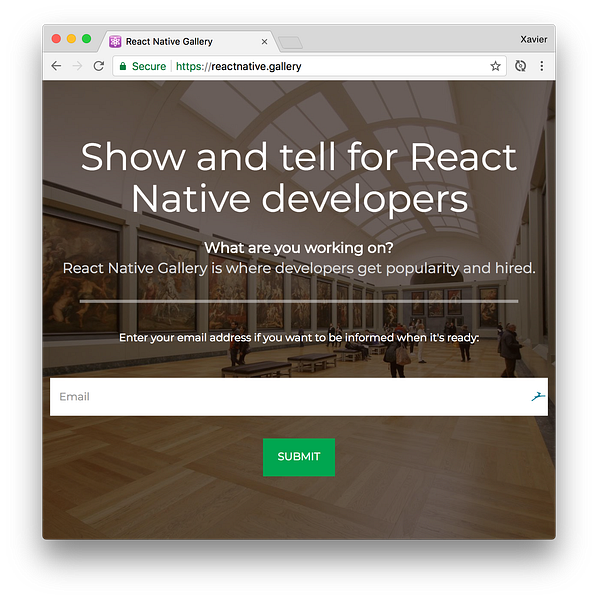Click the React Native Gallery tab favicon
598x600 pixels.
(x=115, y=41)
